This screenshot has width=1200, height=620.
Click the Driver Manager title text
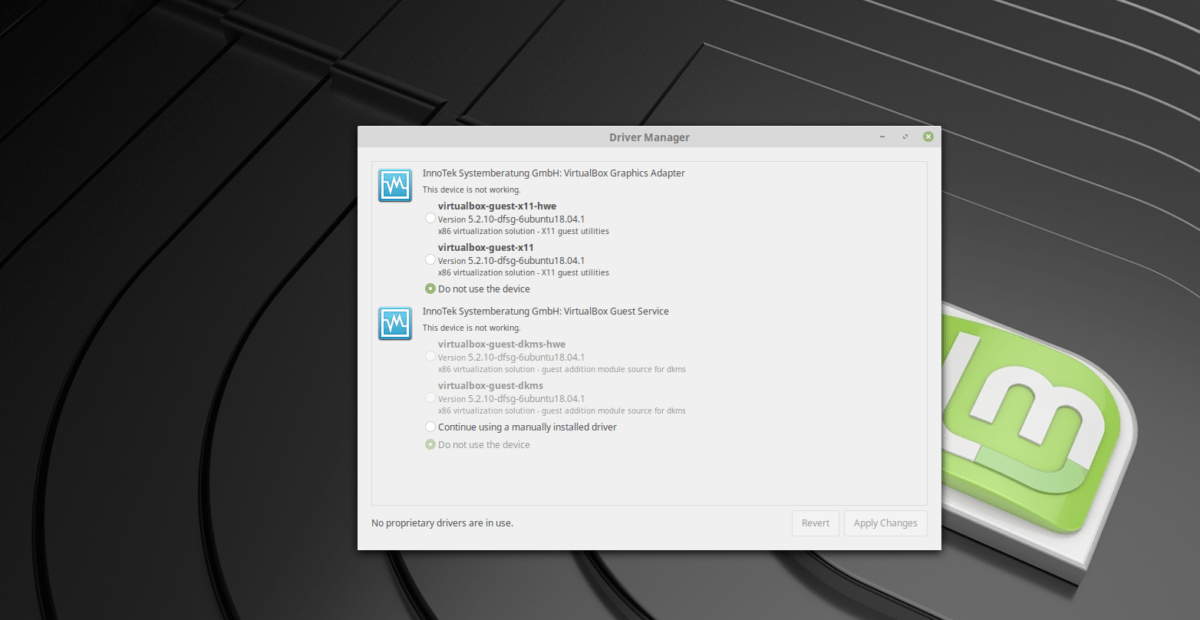(x=649, y=137)
